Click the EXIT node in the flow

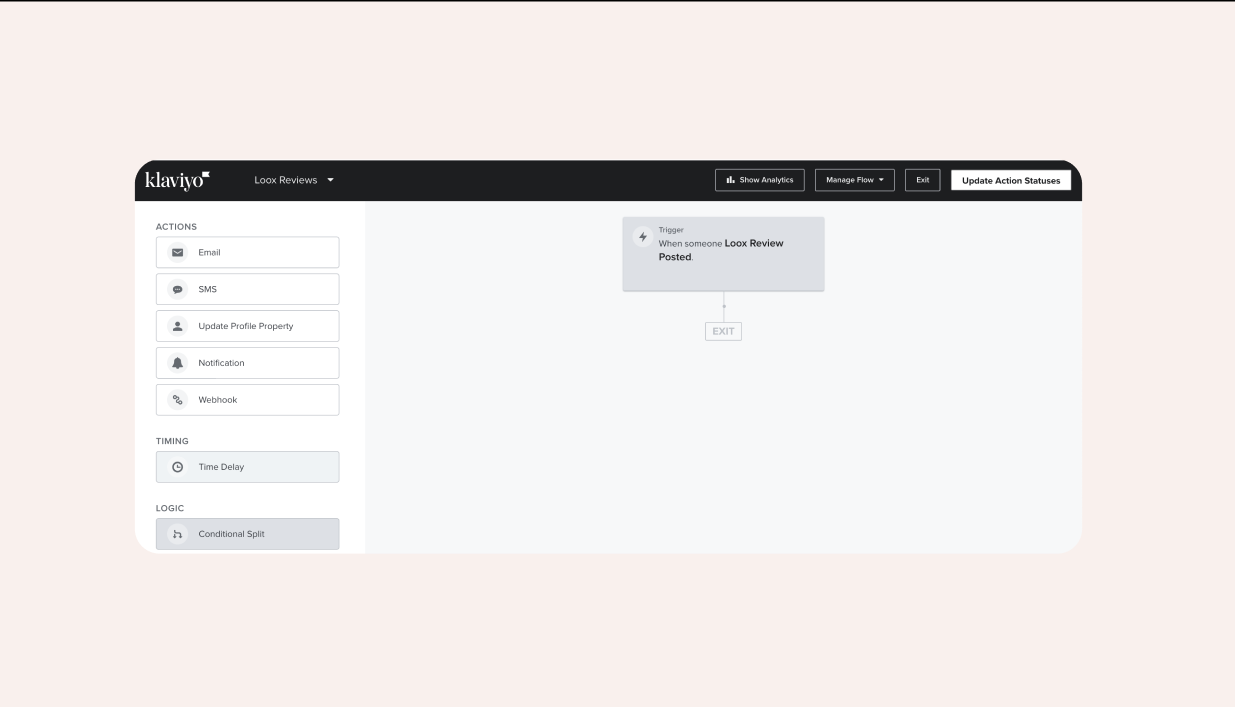pos(723,331)
